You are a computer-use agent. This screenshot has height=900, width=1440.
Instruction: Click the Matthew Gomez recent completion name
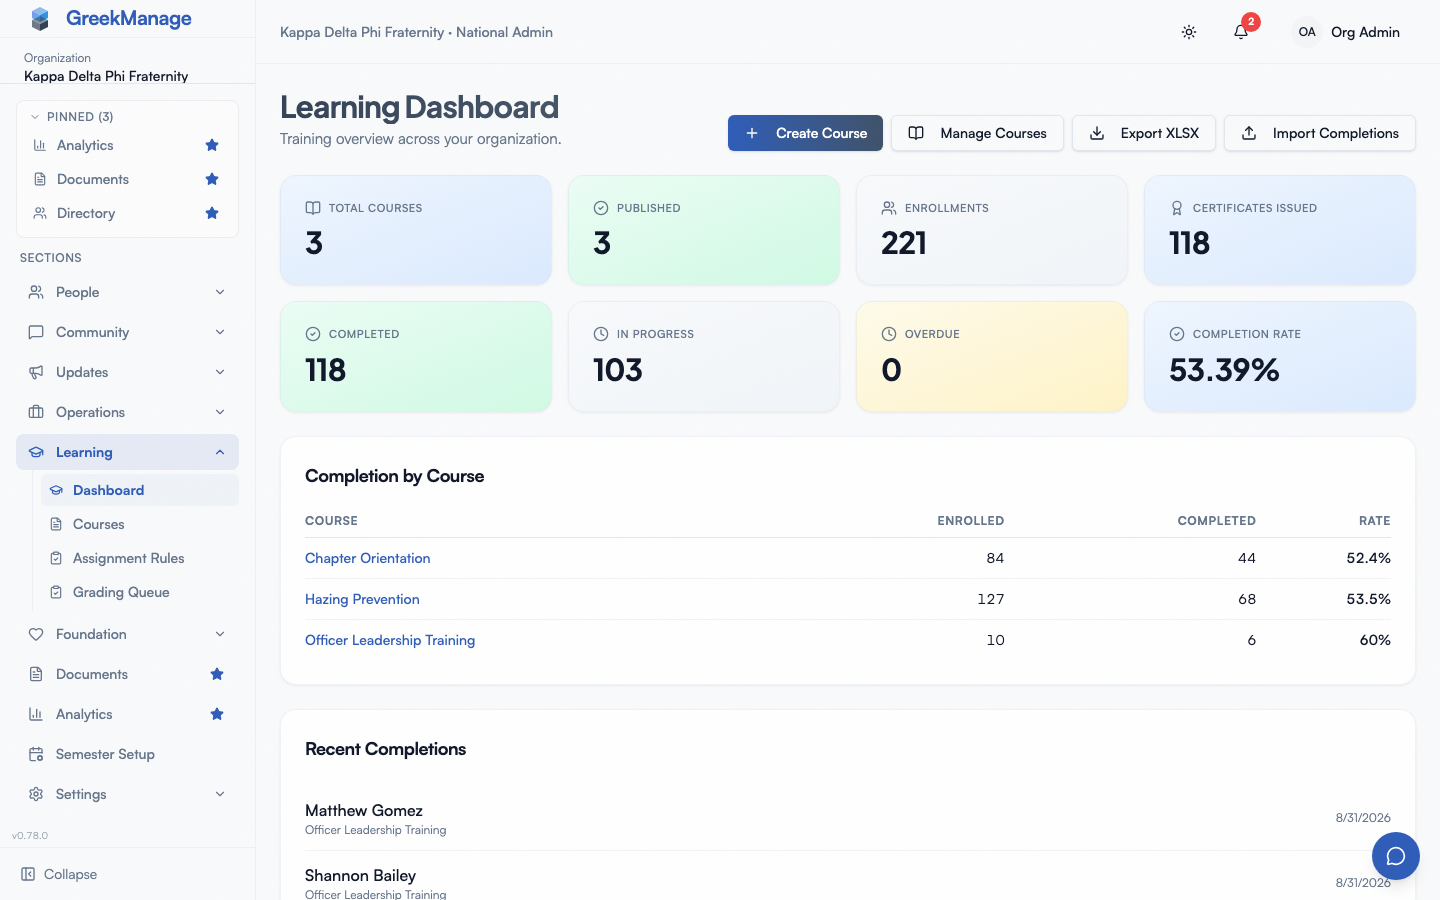click(x=364, y=810)
